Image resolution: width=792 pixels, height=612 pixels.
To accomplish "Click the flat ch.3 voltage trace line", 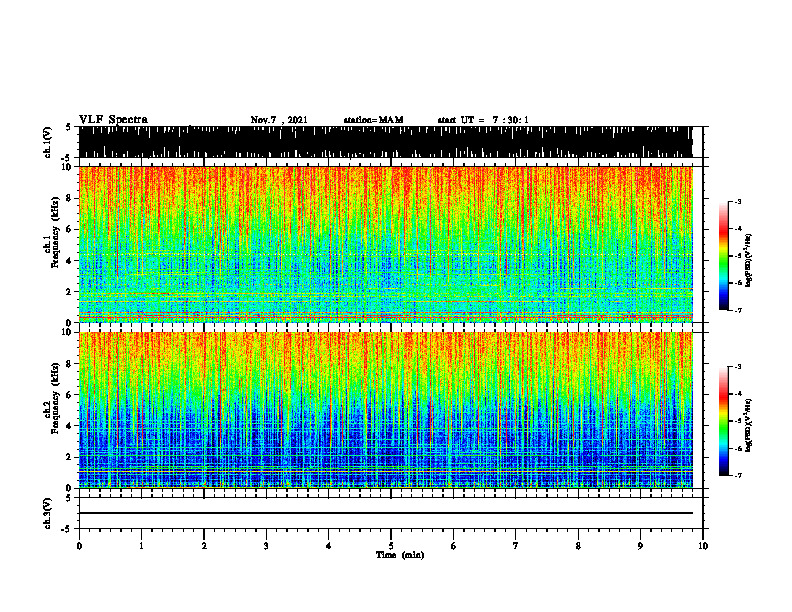I will click(385, 513).
